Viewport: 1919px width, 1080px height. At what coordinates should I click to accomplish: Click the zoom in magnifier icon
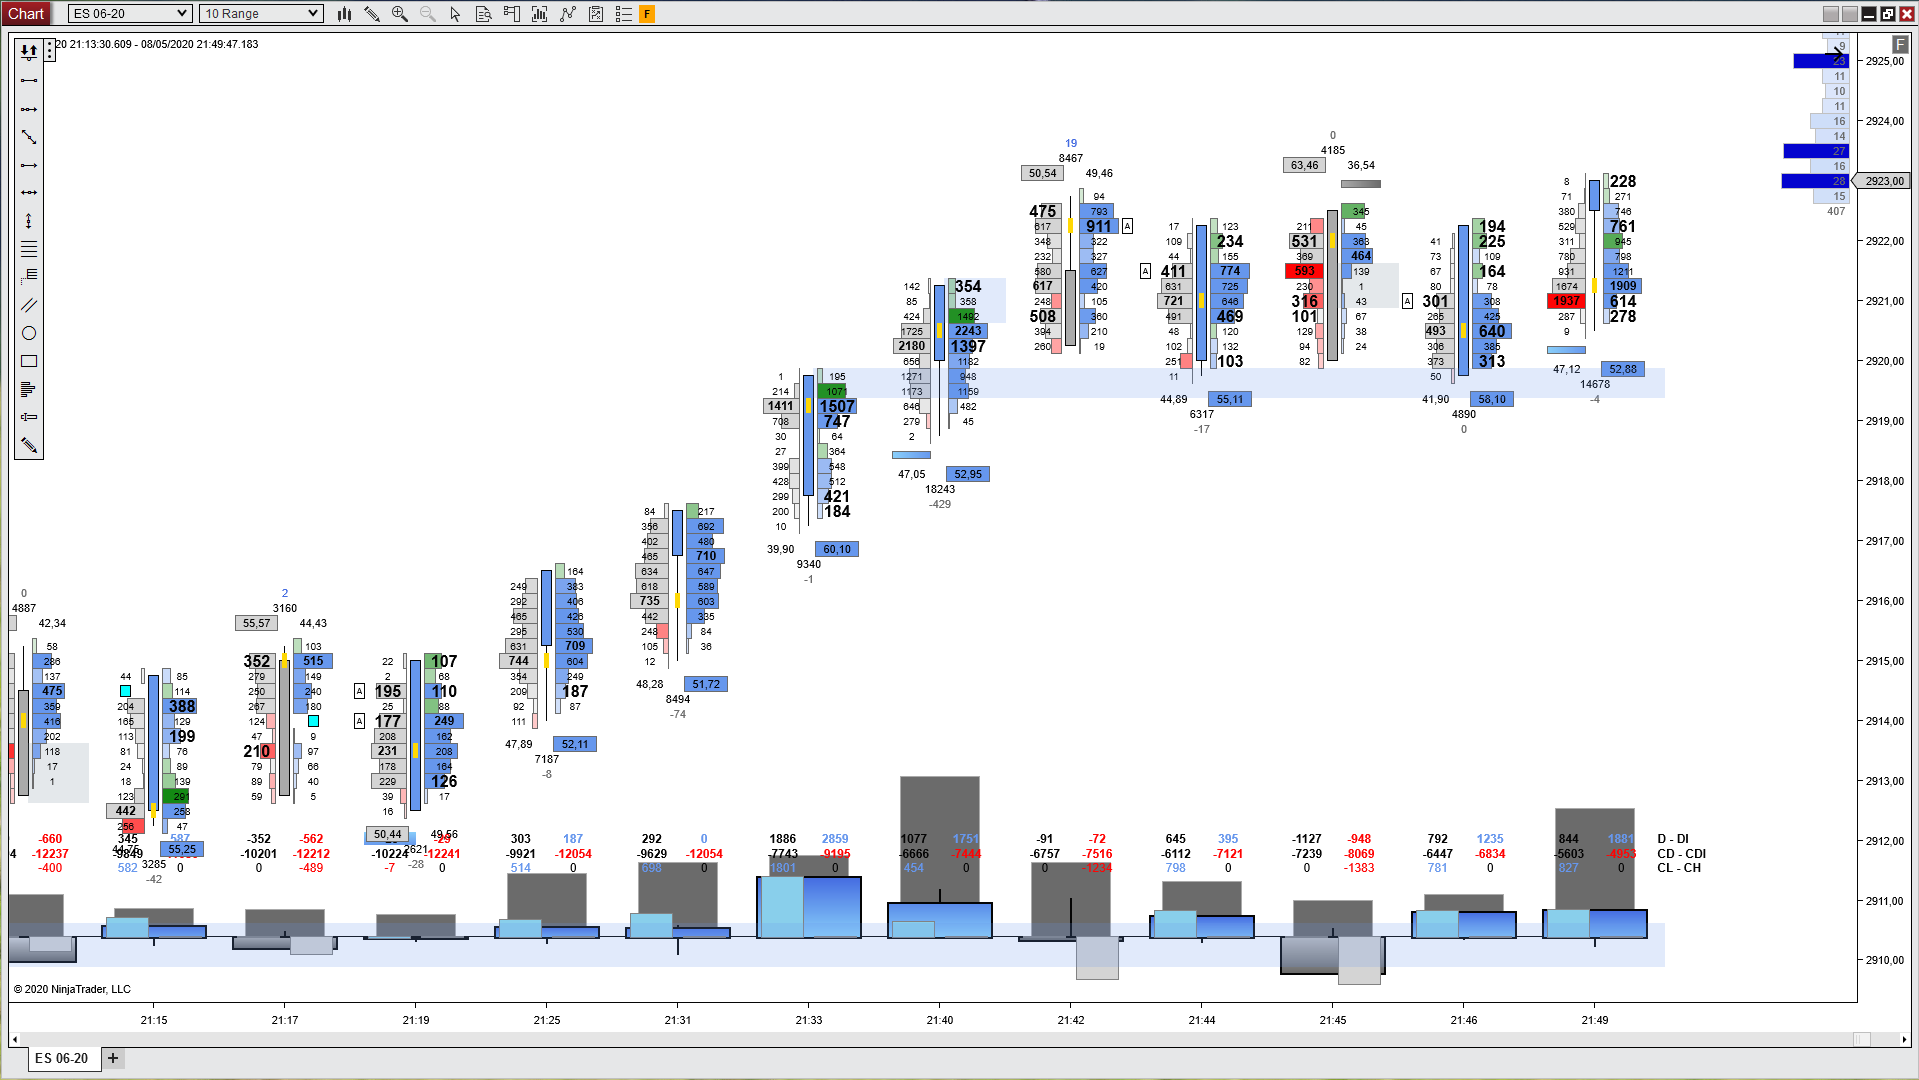(x=400, y=14)
